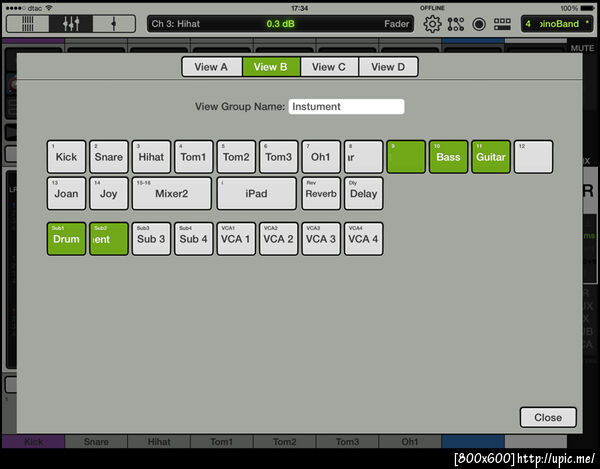Open the routing matrix icon
600x469 pixels.
[456, 24]
